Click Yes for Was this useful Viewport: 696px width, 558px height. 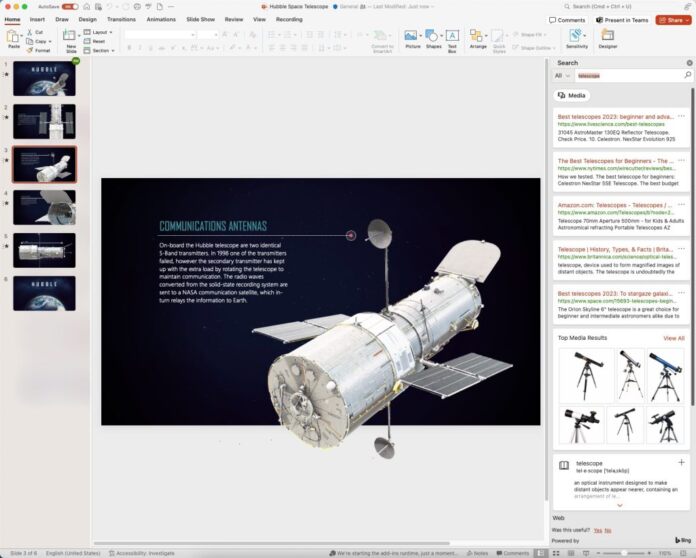pos(597,530)
